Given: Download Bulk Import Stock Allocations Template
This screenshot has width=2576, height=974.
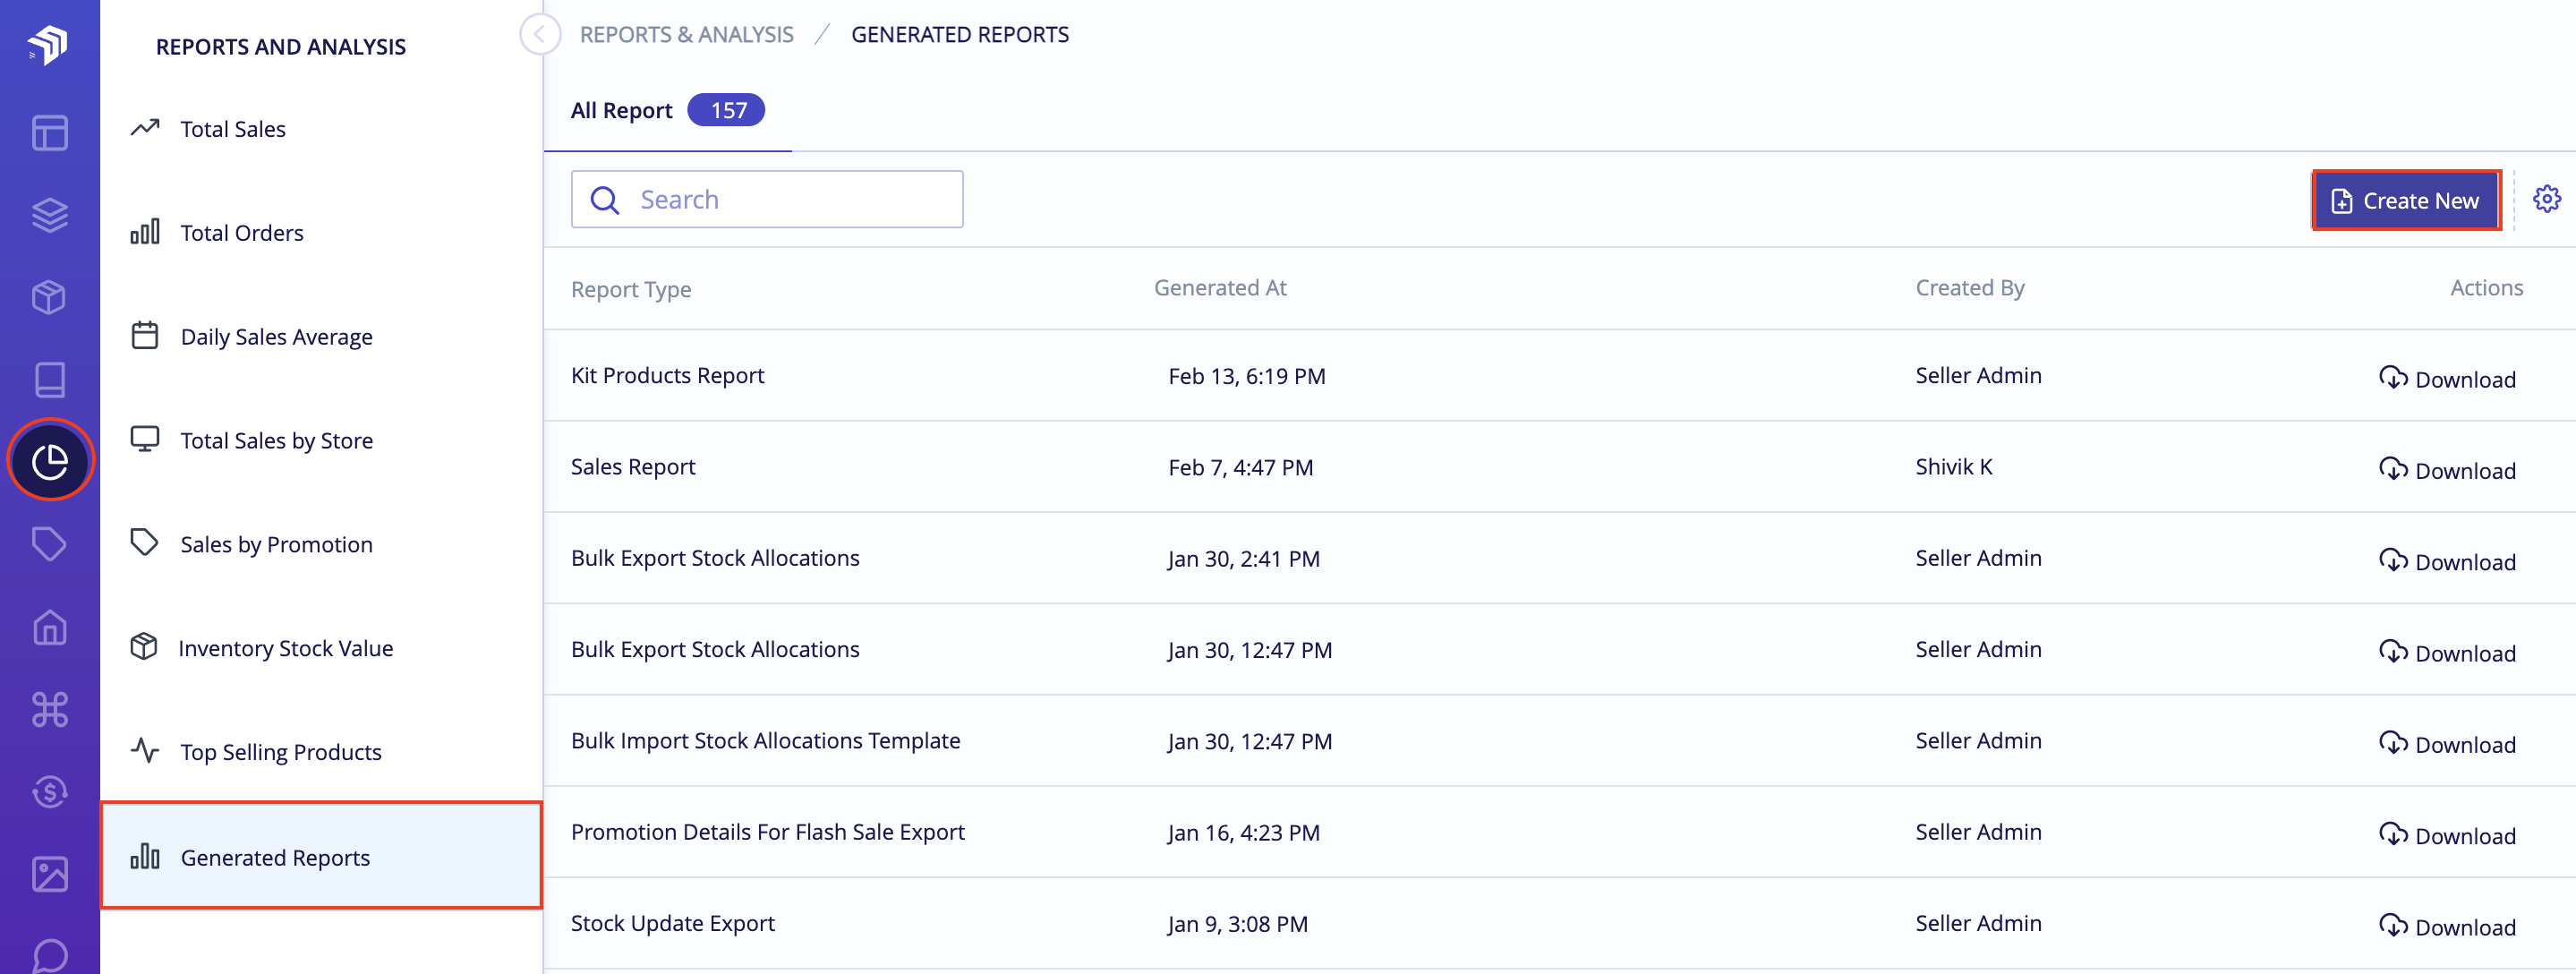Looking at the screenshot, I should tap(2447, 744).
